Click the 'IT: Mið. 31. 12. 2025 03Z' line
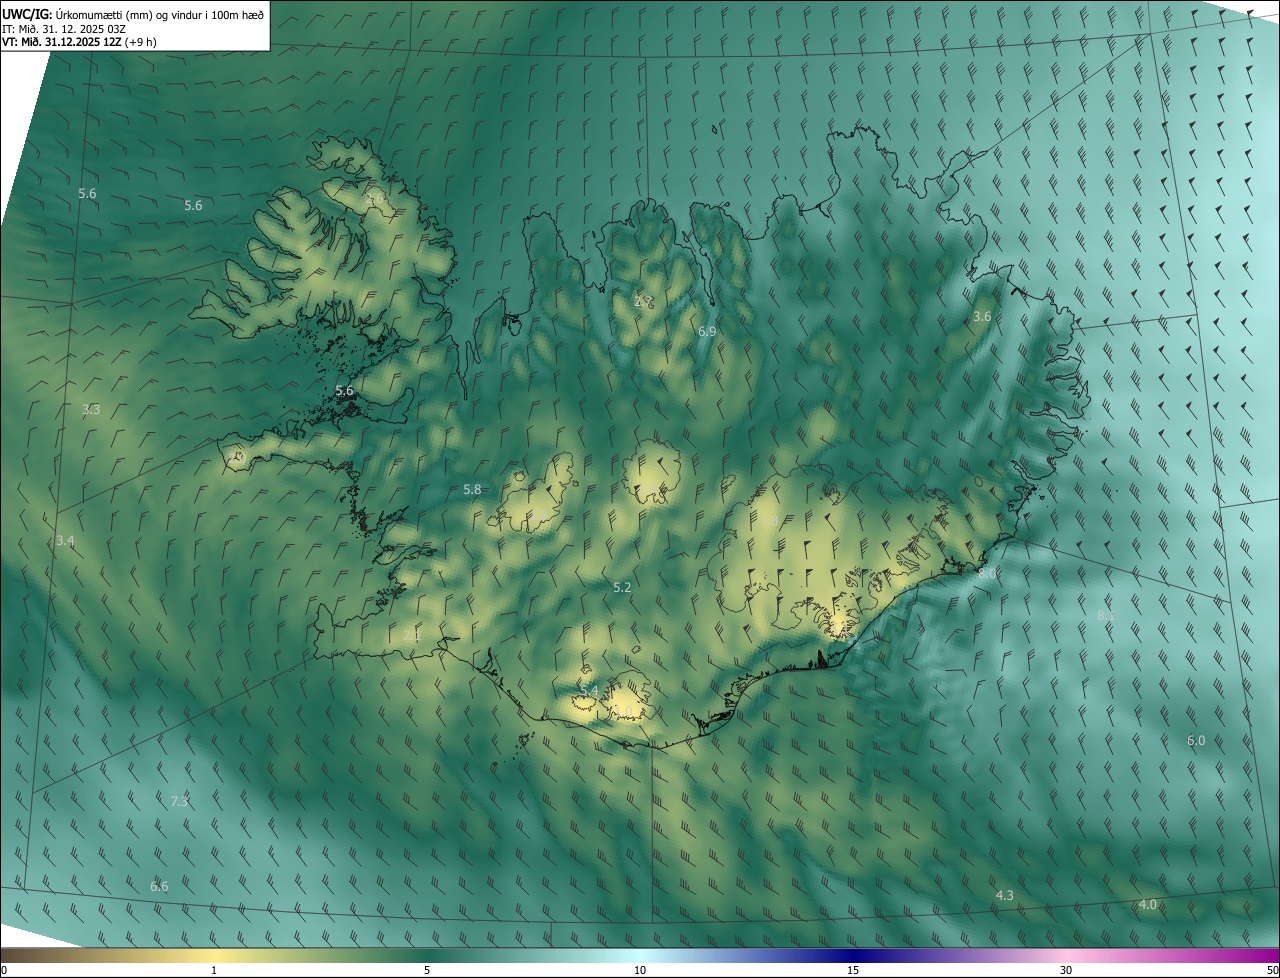Screen dimensions: 1280x978 click(63, 28)
